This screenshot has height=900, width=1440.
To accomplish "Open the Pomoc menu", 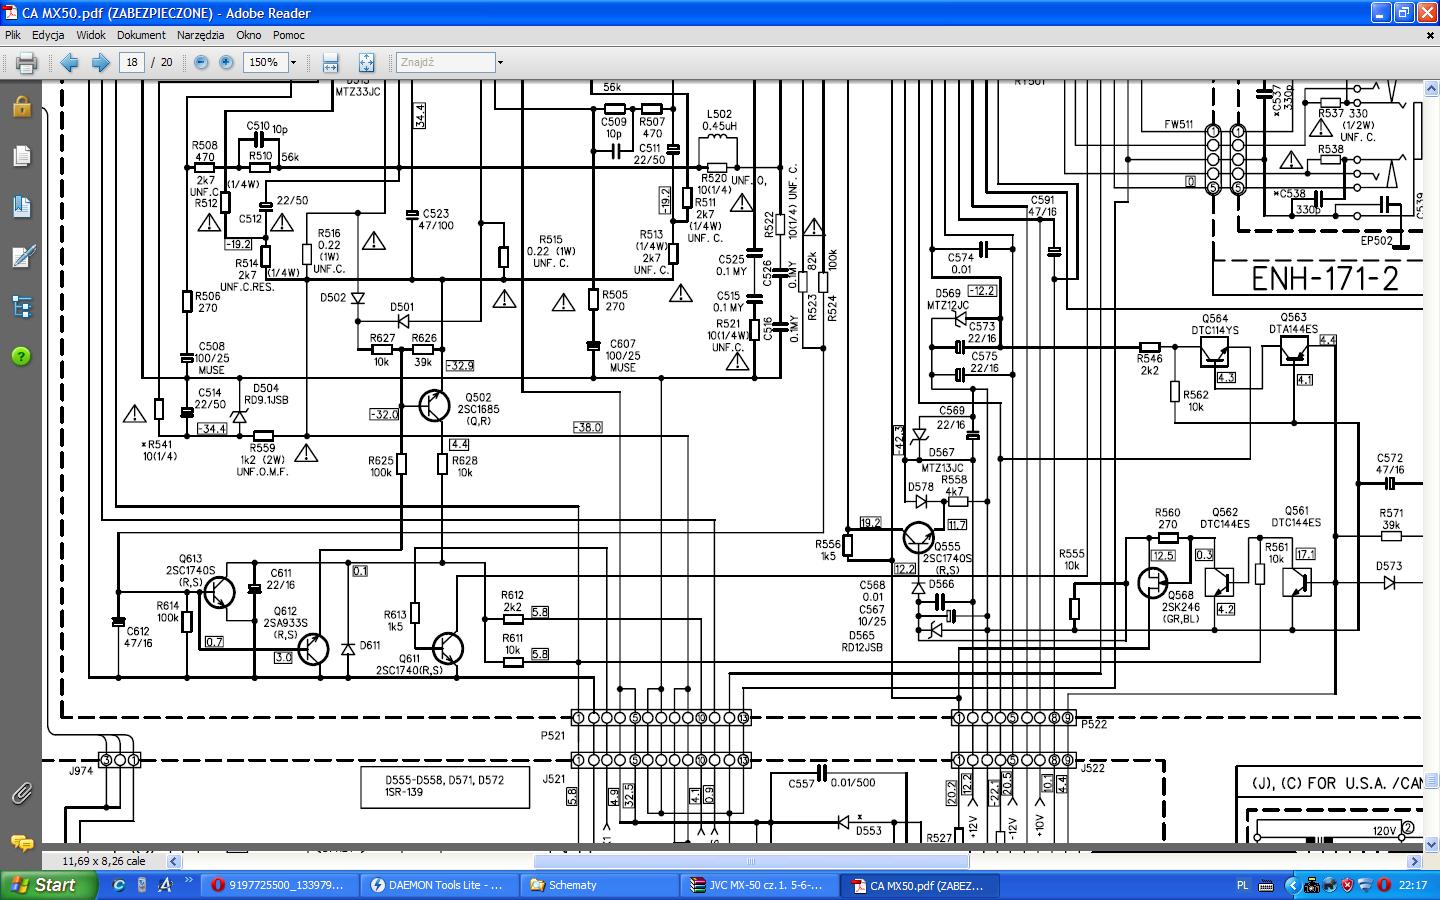I will point(289,35).
